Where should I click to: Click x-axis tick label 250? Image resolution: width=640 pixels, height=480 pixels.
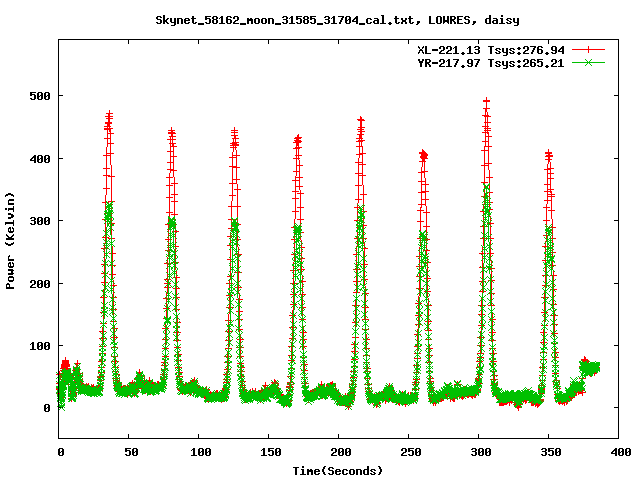click(411, 452)
